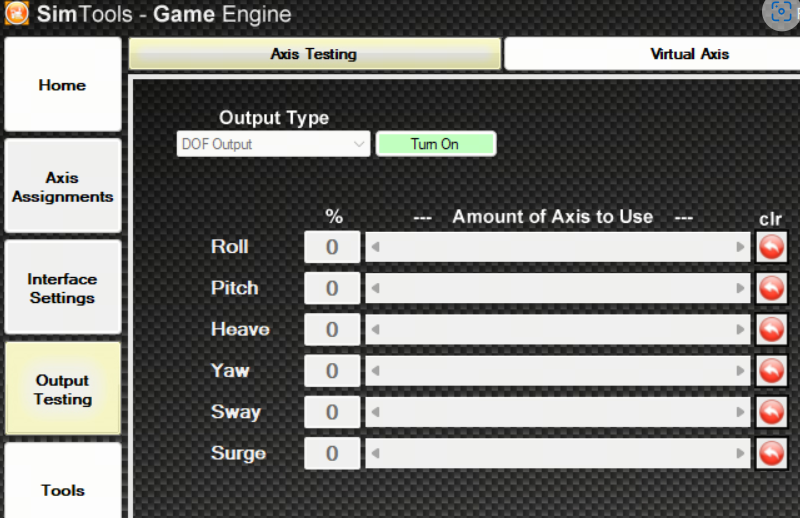
Task: Reset Sway with its red clear icon
Action: click(771, 412)
